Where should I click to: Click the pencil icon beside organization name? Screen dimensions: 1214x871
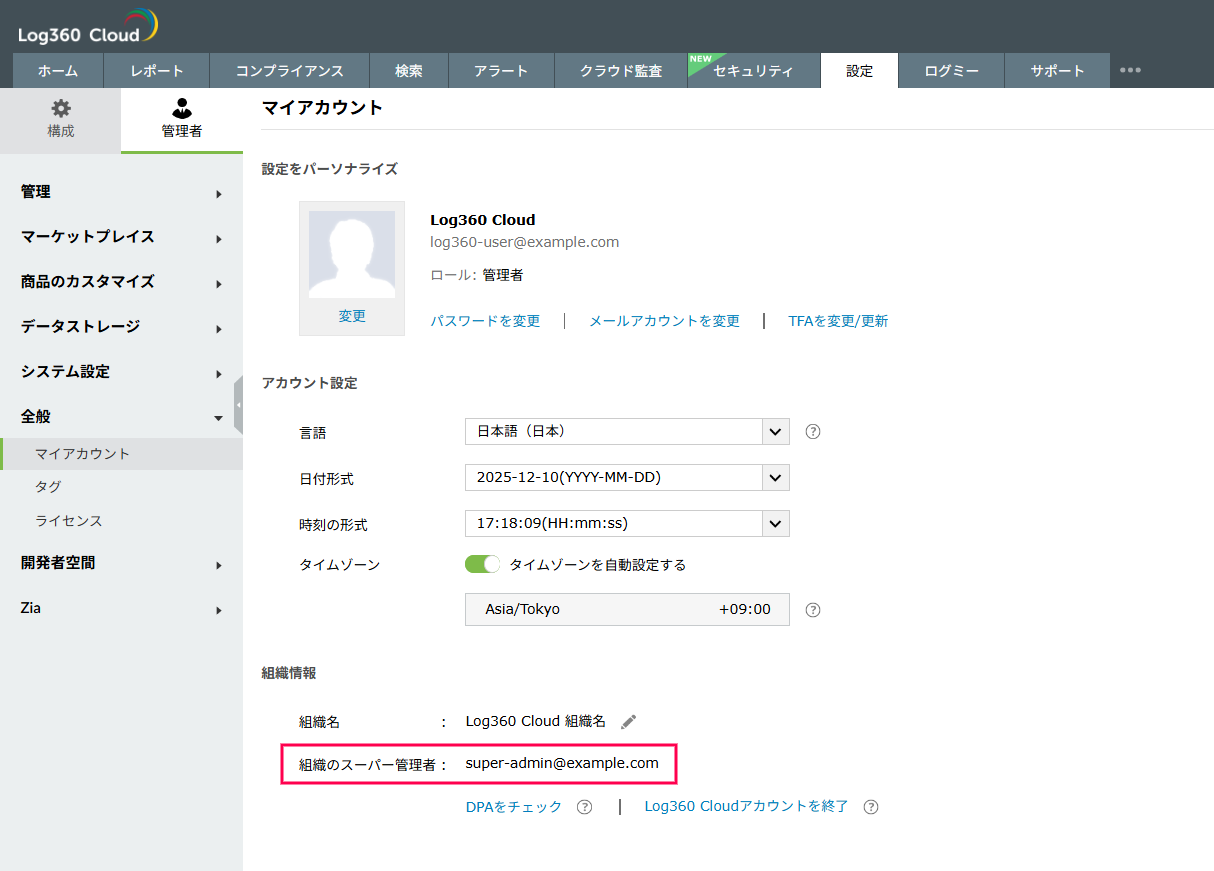coord(628,722)
